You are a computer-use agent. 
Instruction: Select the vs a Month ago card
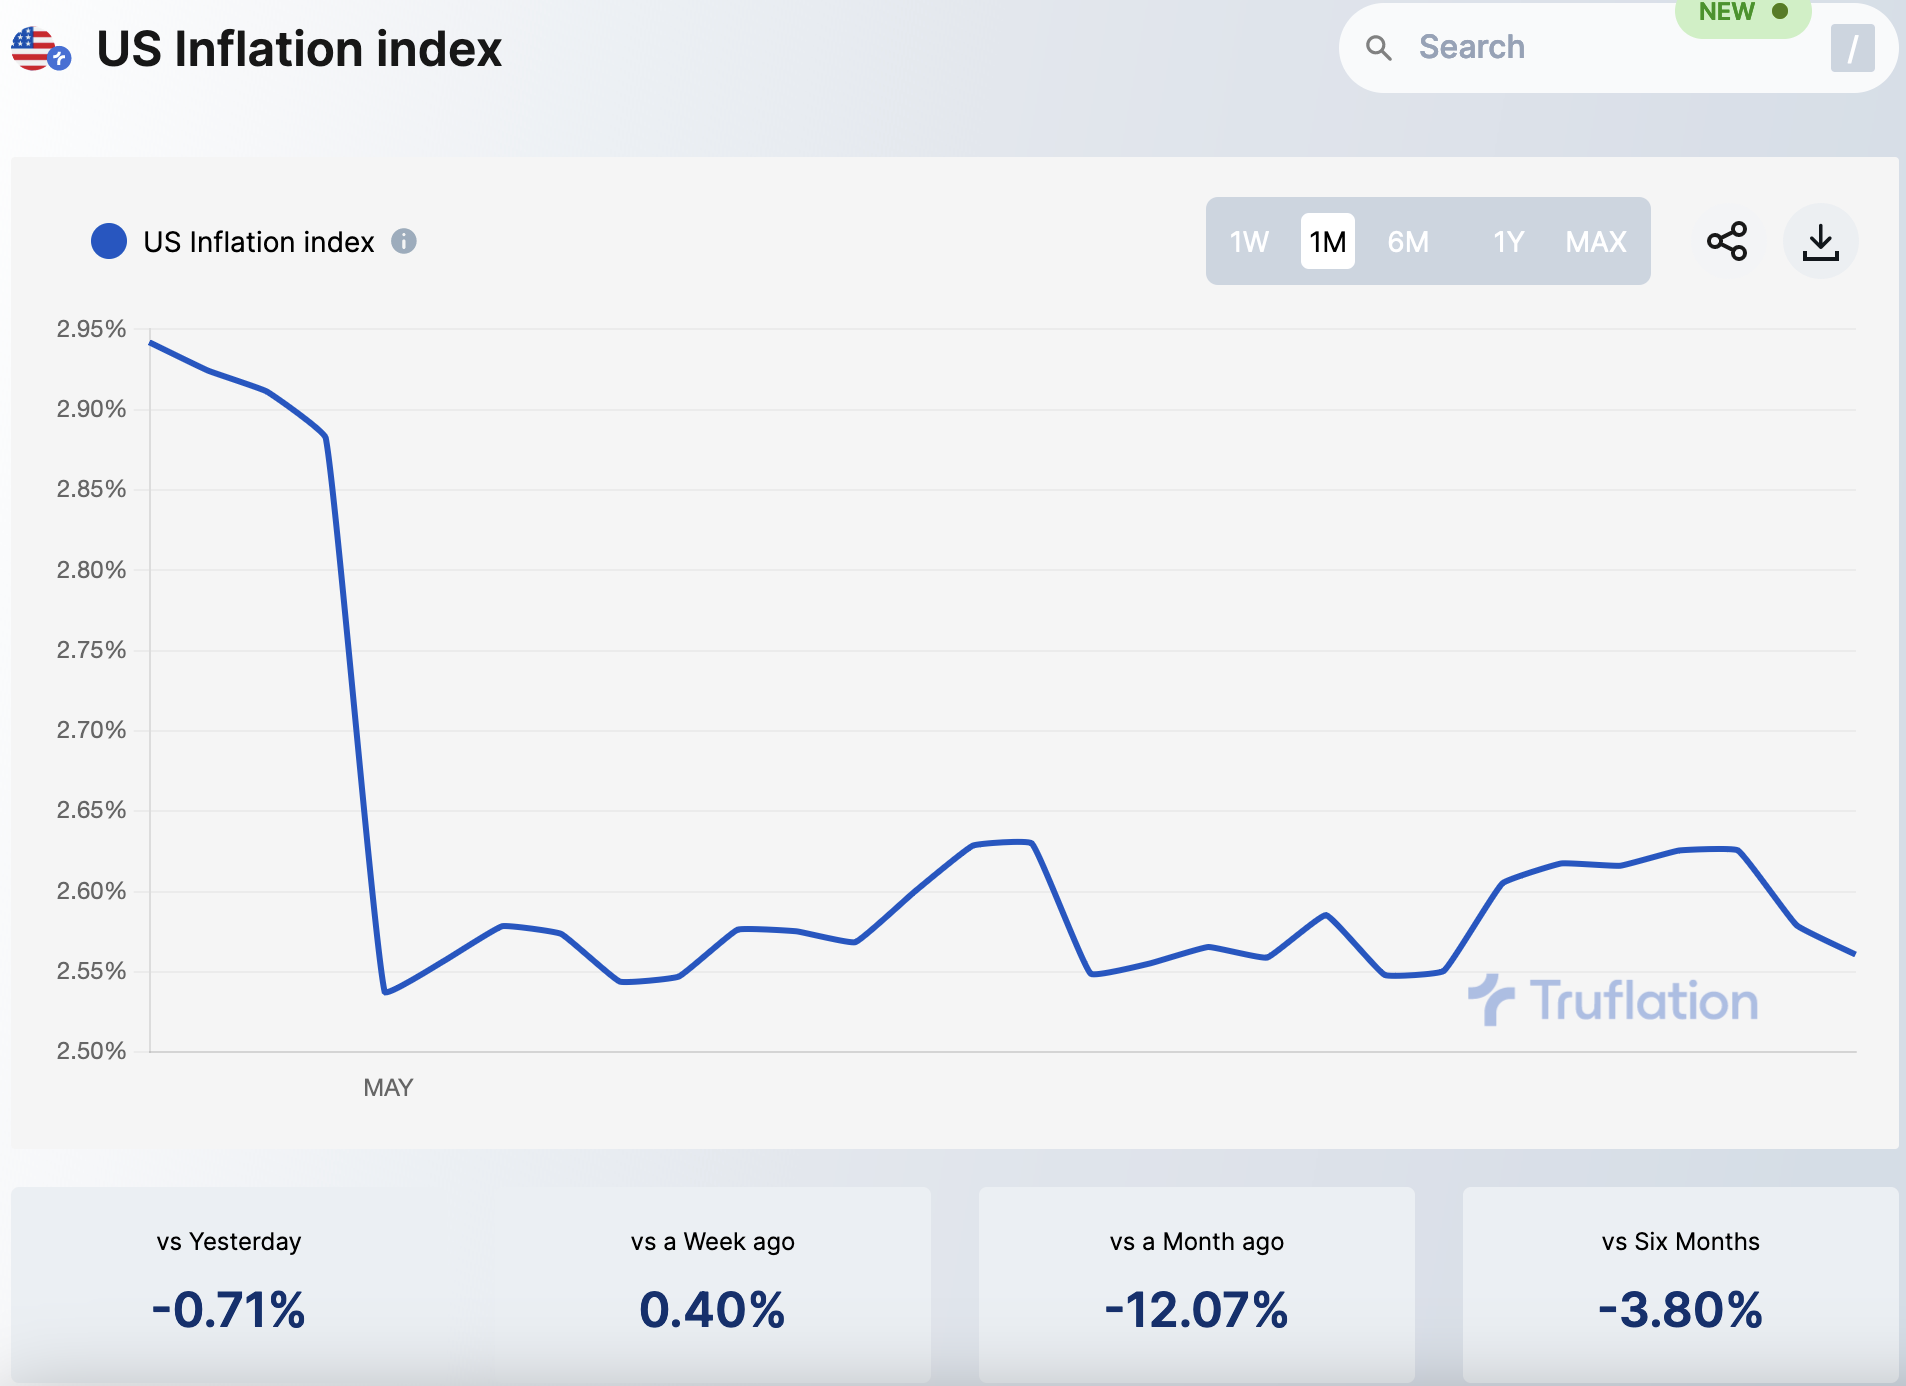pyautogui.click(x=1196, y=1284)
